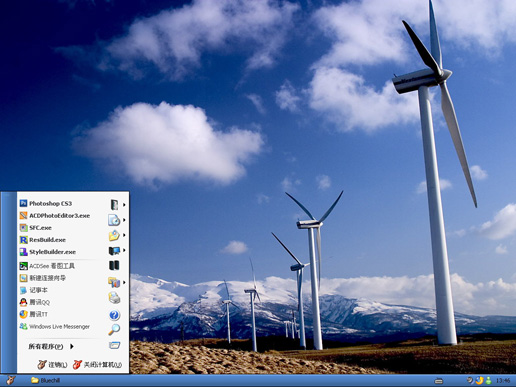Expand the arrow beside the yellow folder icon
The height and width of the screenshot is (387, 516).
(x=124, y=235)
